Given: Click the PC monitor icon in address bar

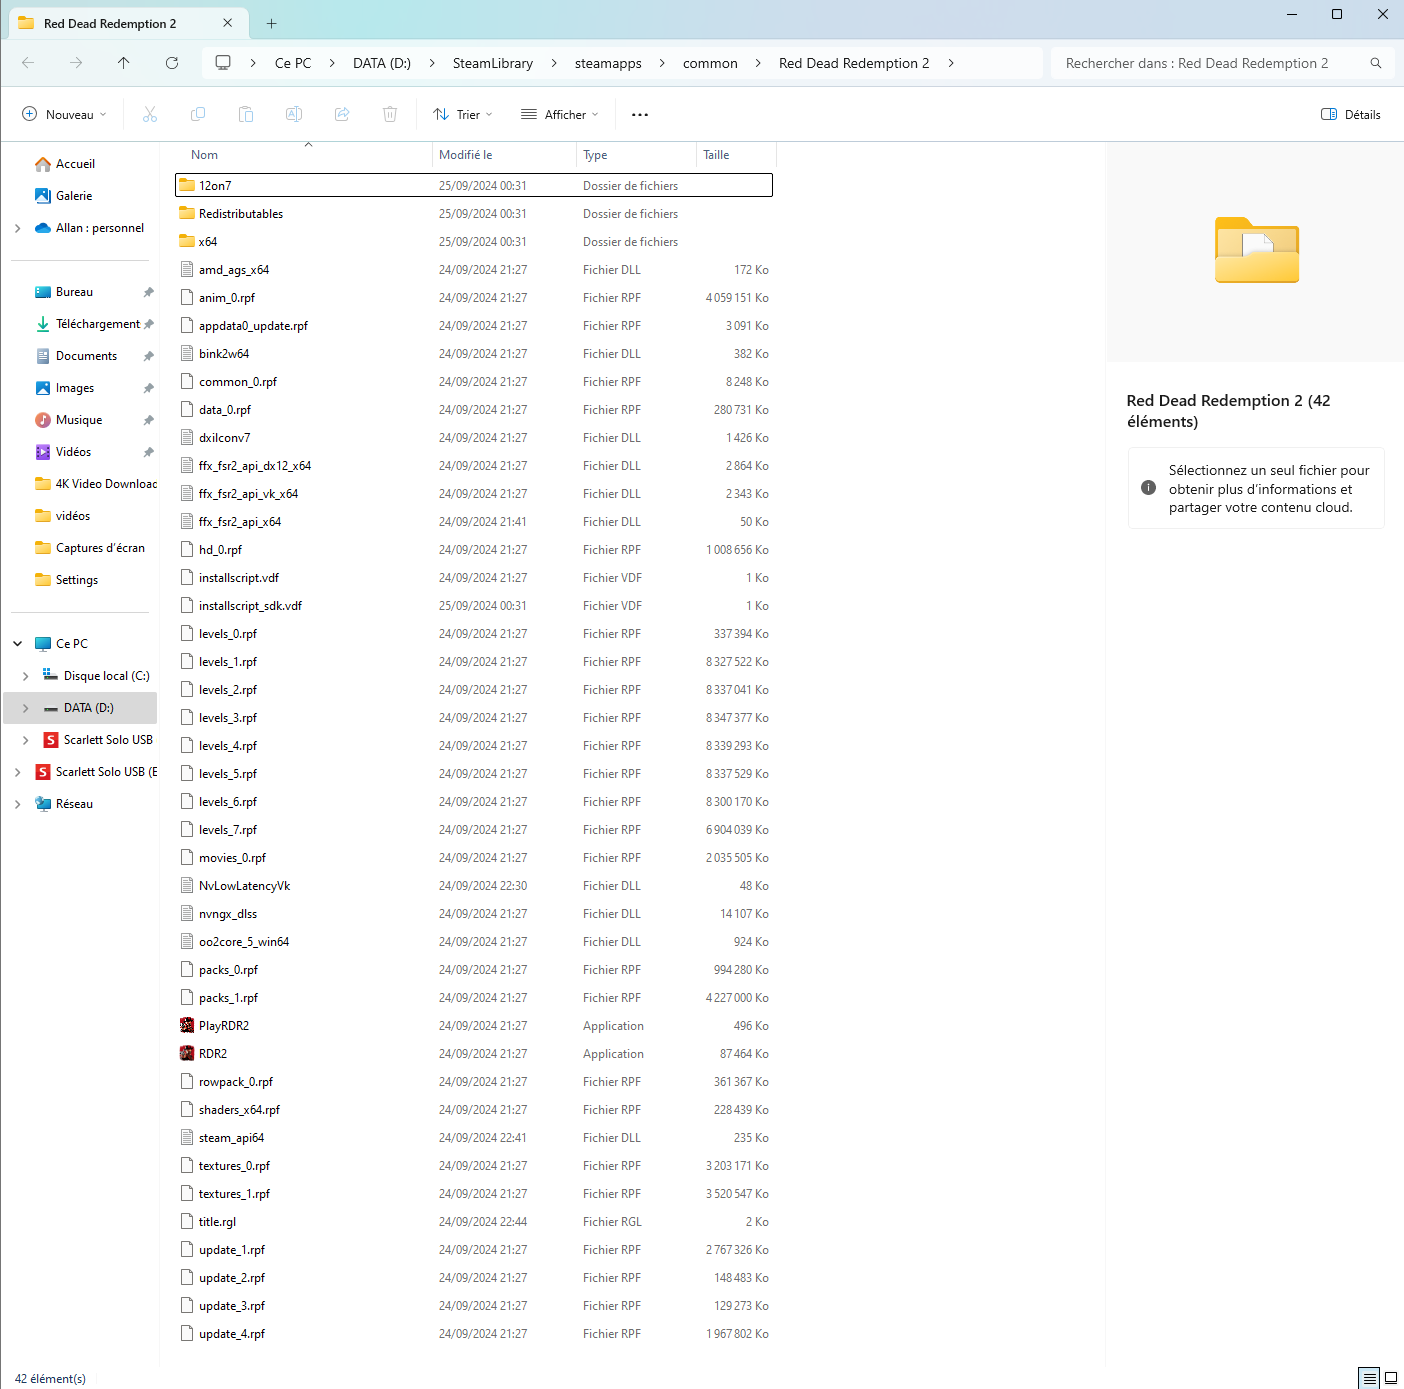Looking at the screenshot, I should point(223,63).
